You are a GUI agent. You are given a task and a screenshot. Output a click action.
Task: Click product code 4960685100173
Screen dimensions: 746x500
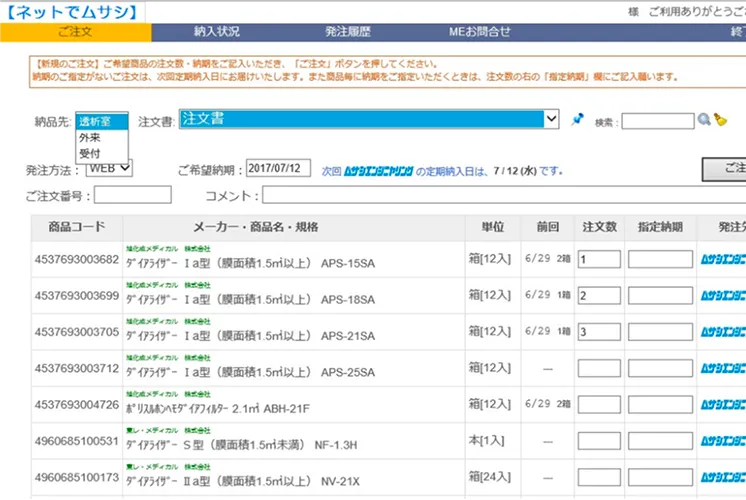(77, 477)
